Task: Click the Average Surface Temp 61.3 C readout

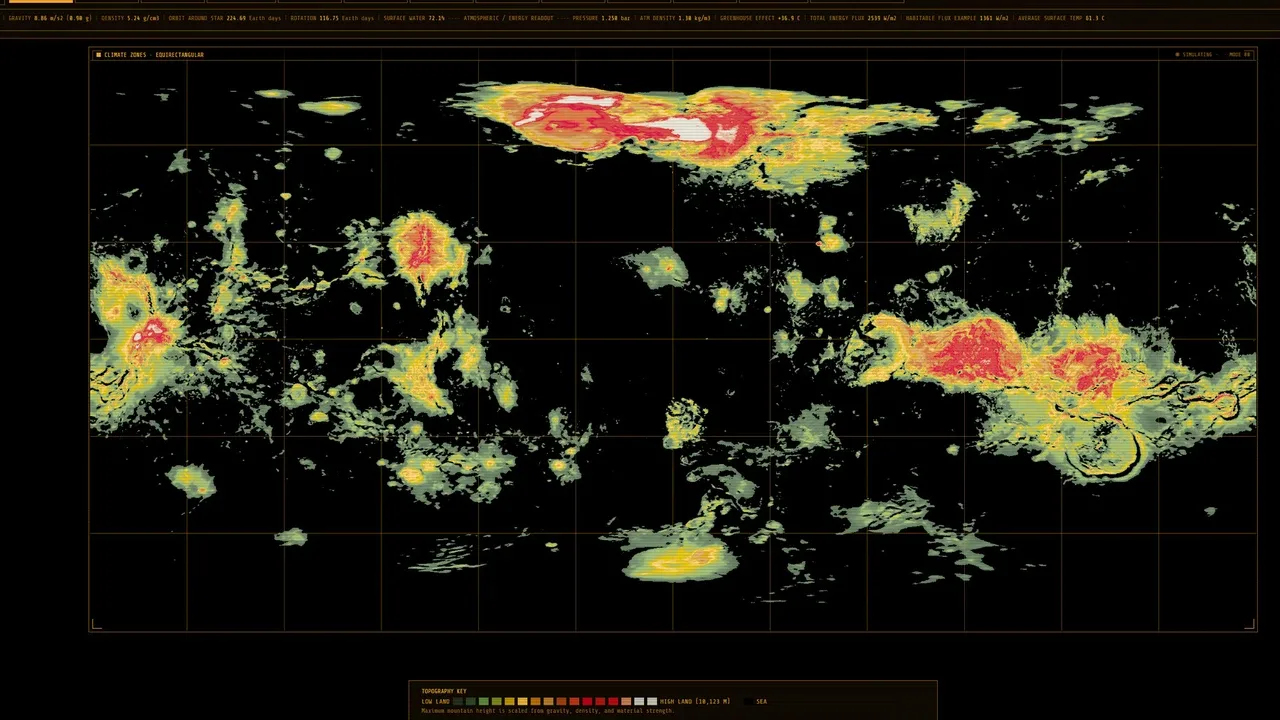Action: point(1061,18)
